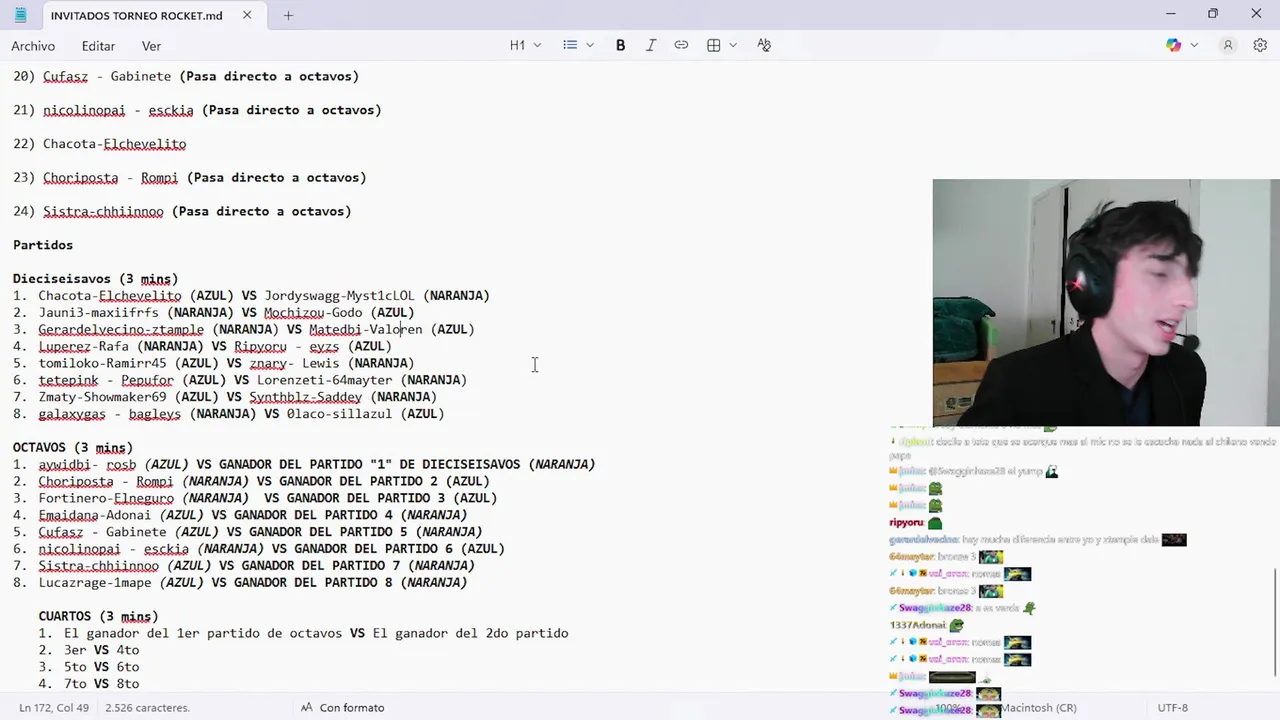Click 'Gerardelvecino-ztample' in match 3

coord(121,330)
